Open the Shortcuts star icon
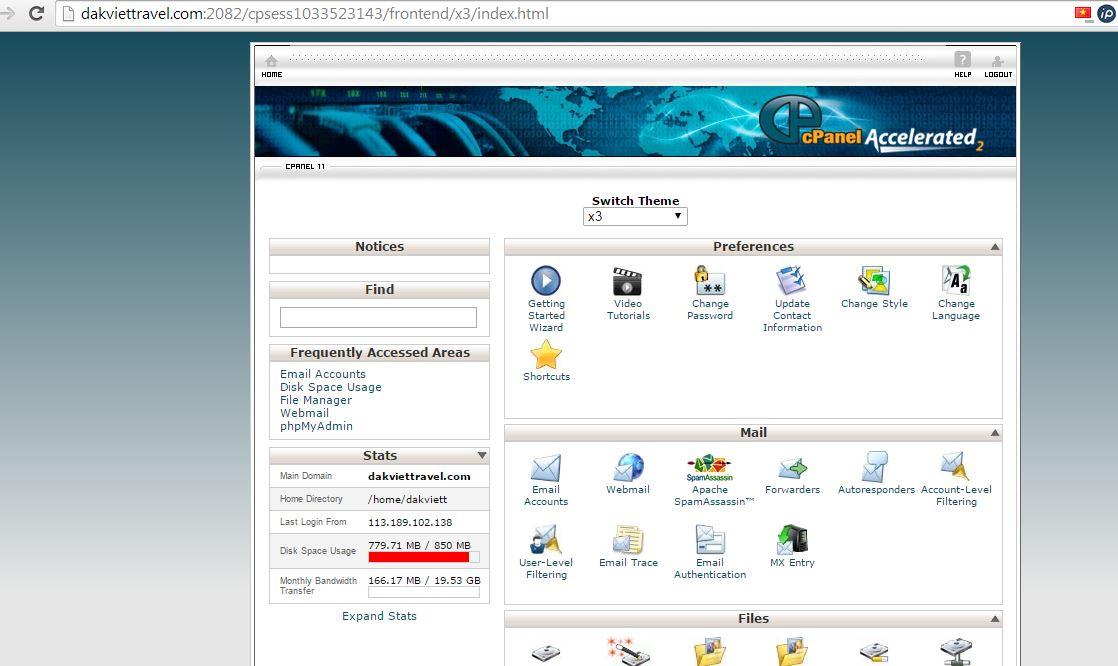 tap(546, 354)
